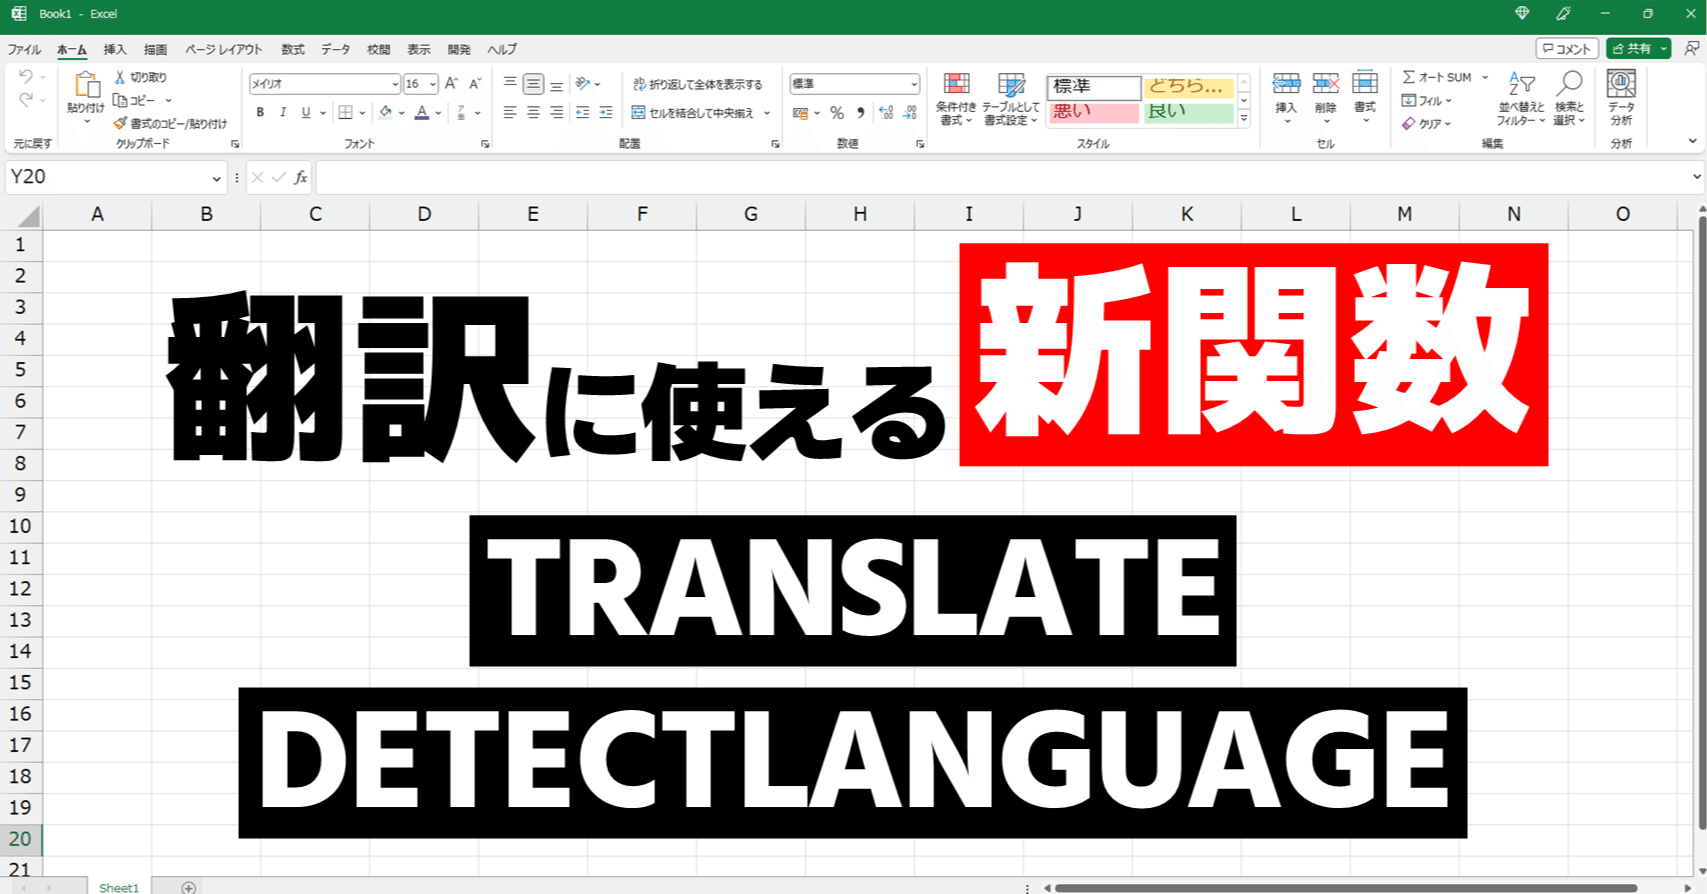Image resolution: width=1707 pixels, height=894 pixels.
Task: Open accounting number format icon
Action: 800,113
